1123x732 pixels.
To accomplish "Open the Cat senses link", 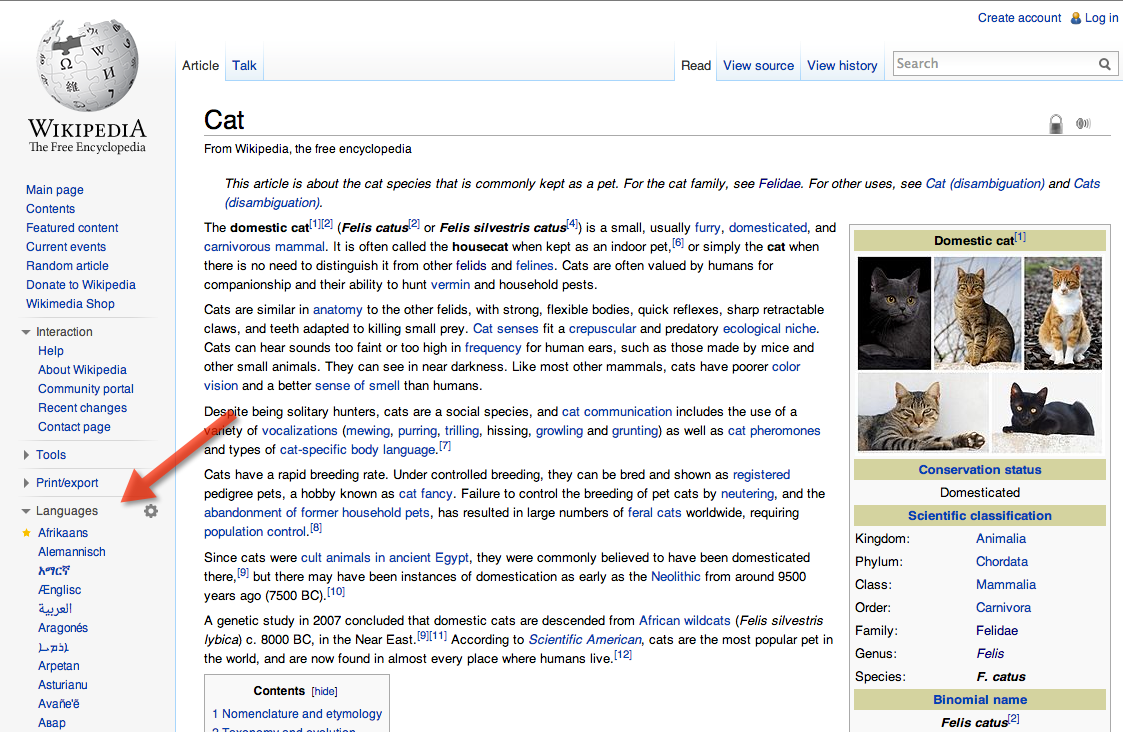I will point(506,329).
